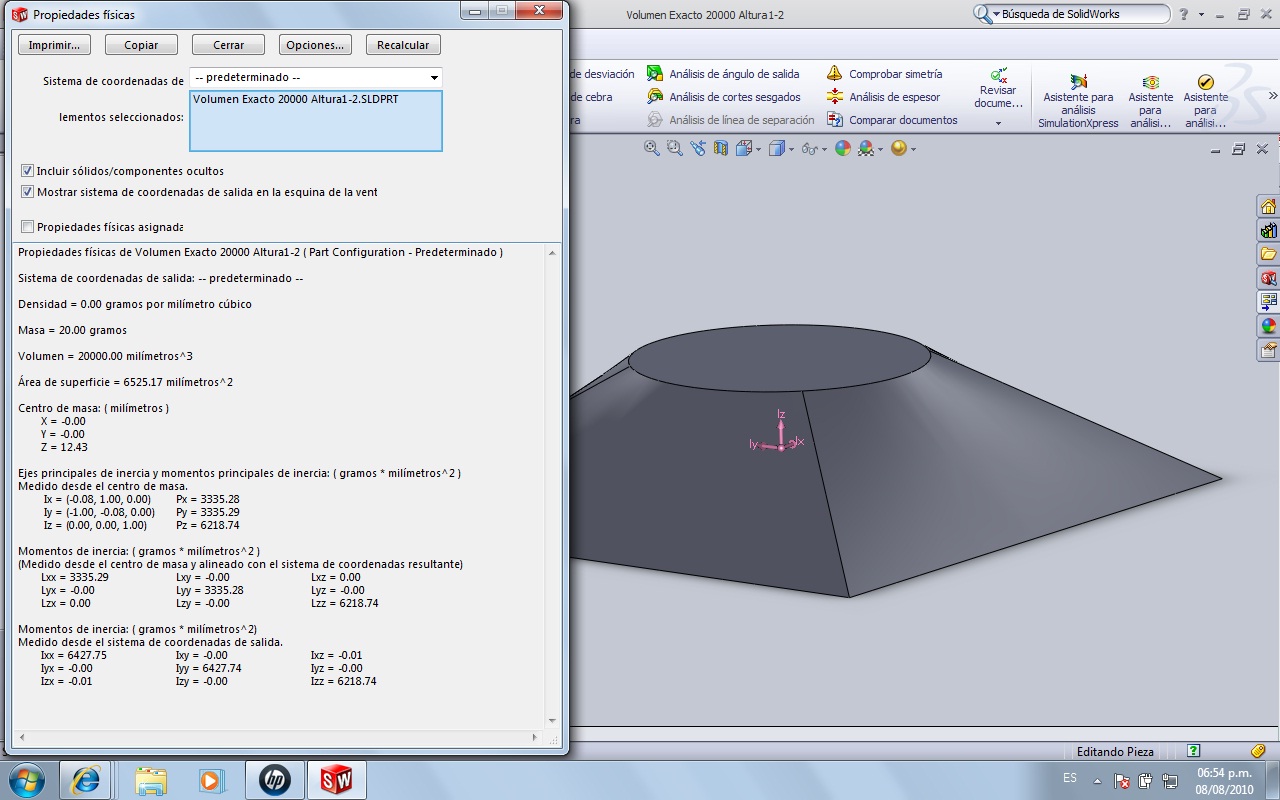Viewport: 1280px width, 800px height.
Task: Click status bar help question mark icon
Action: [x=1193, y=751]
